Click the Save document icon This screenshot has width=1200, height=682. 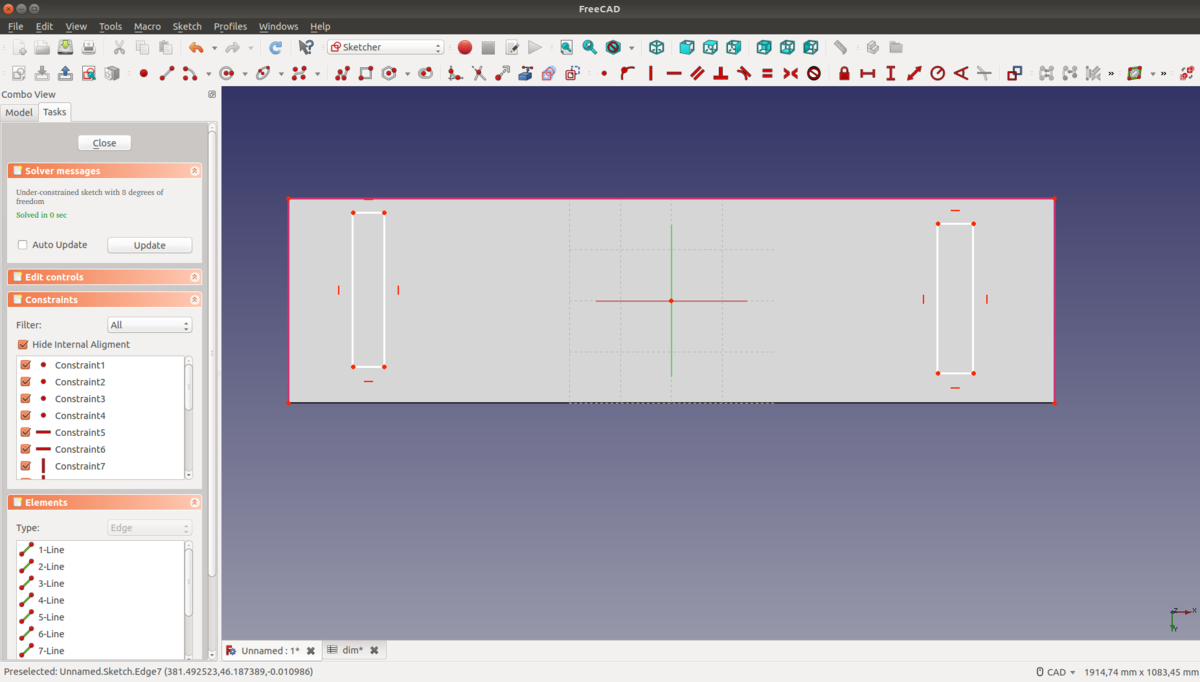tap(65, 47)
